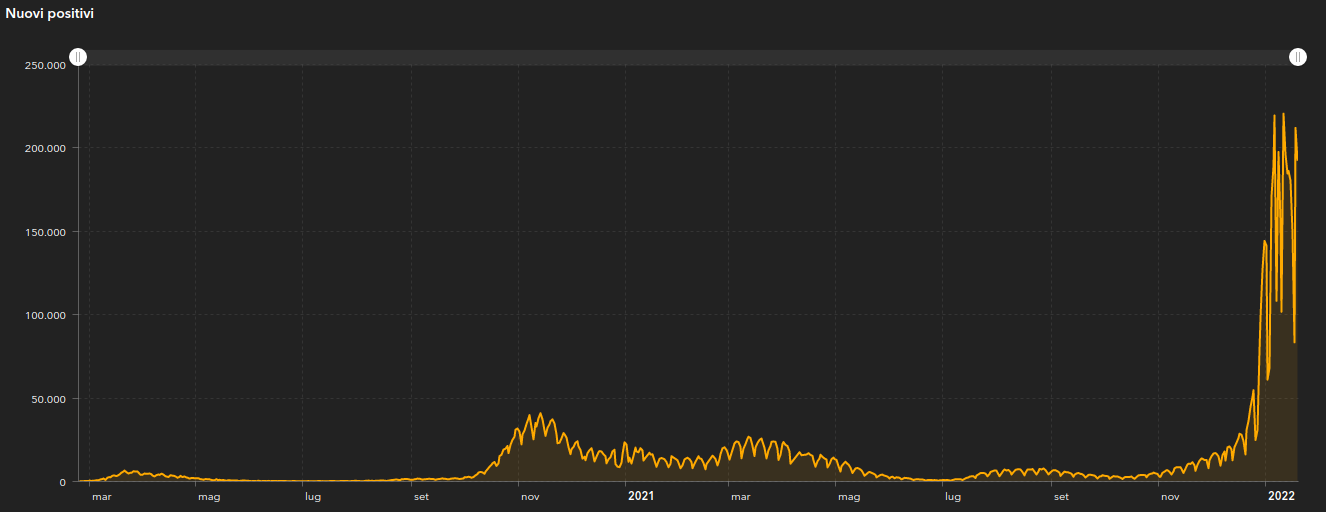The height and width of the screenshot is (512, 1326).
Task: Click the first 'mar' x-axis label
Action: tap(102, 497)
